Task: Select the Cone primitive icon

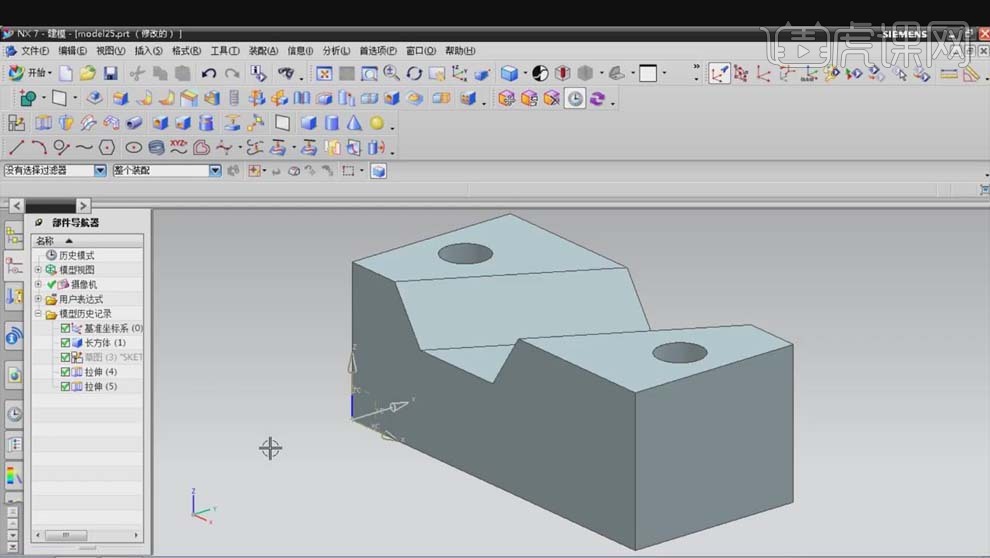Action: point(354,123)
